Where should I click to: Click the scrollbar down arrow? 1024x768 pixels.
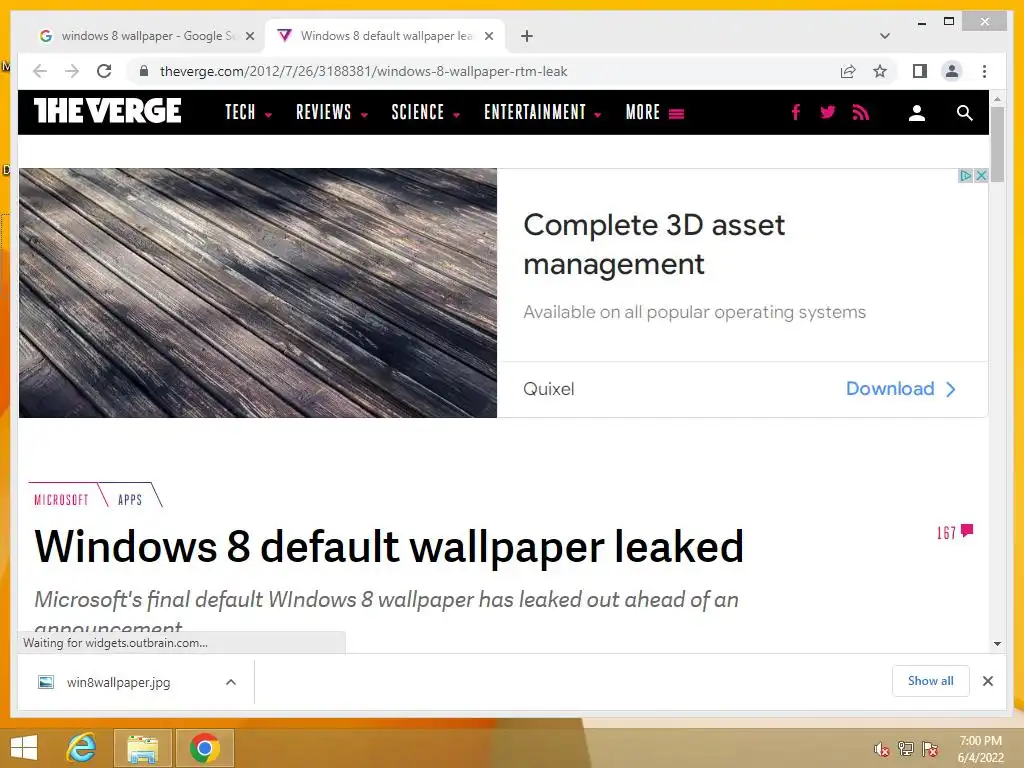point(997,644)
